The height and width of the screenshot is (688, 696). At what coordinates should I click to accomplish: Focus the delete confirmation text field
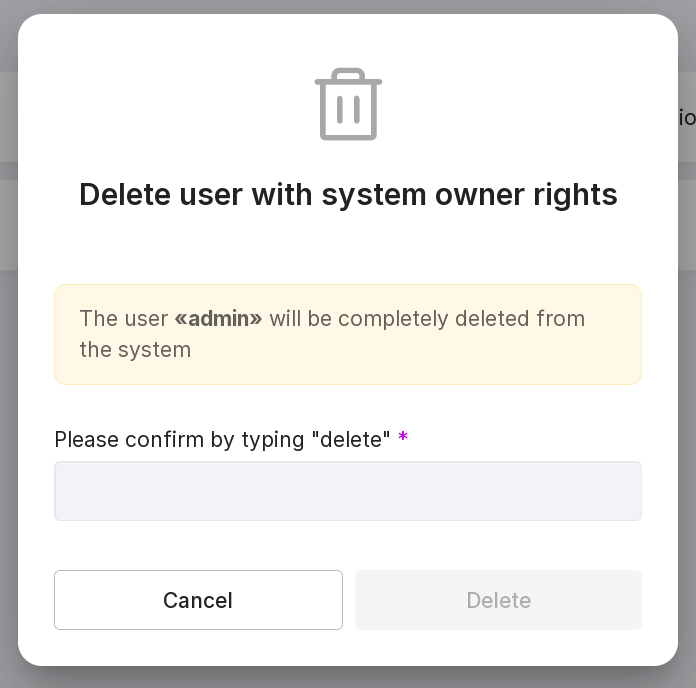click(x=348, y=491)
